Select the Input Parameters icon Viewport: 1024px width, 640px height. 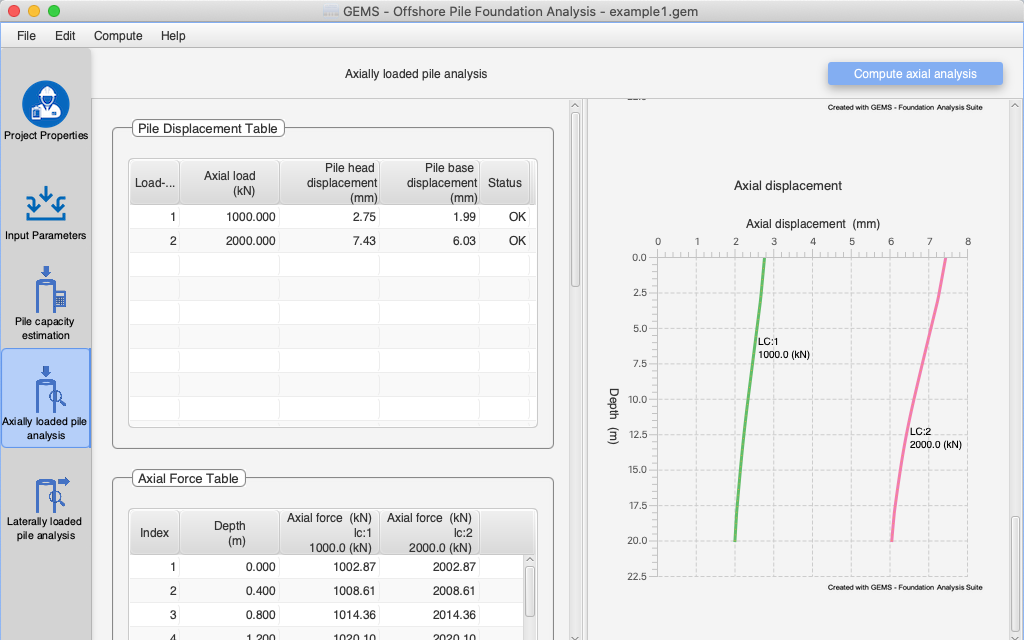[x=46, y=204]
